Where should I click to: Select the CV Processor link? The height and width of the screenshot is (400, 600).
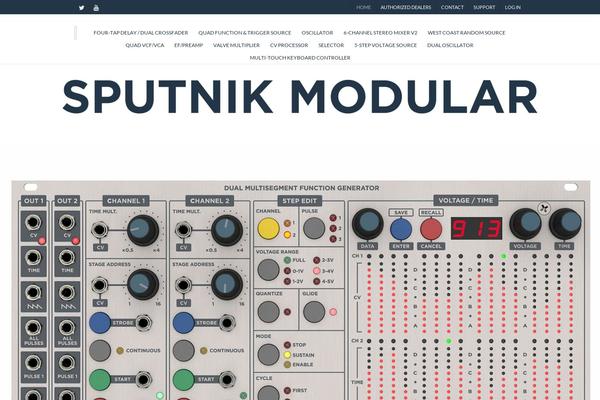pos(289,45)
